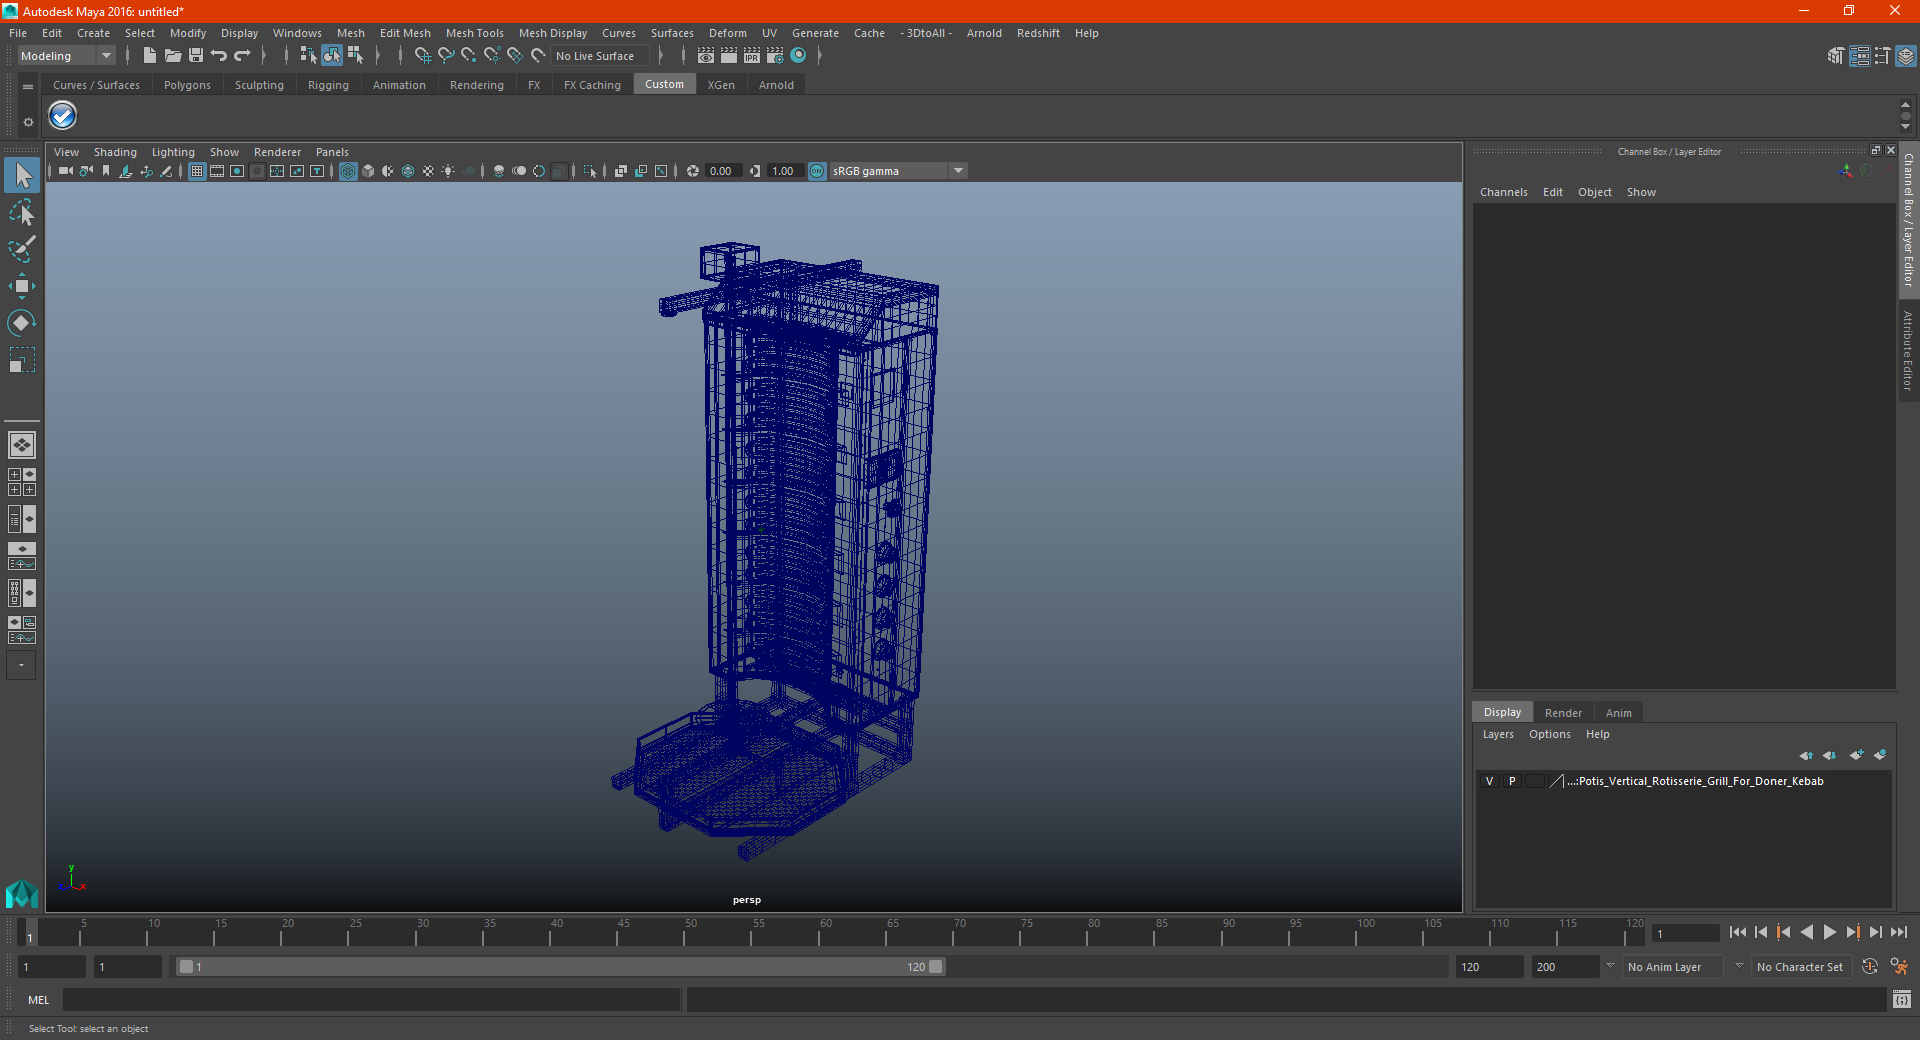The width and height of the screenshot is (1920, 1040).
Task: Toggle film gate display in panel toolbar
Action: [x=217, y=171]
